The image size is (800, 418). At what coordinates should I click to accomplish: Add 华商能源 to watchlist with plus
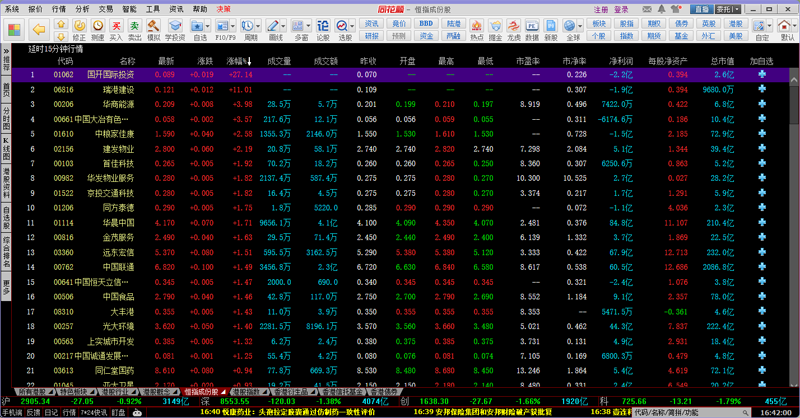tap(762, 104)
